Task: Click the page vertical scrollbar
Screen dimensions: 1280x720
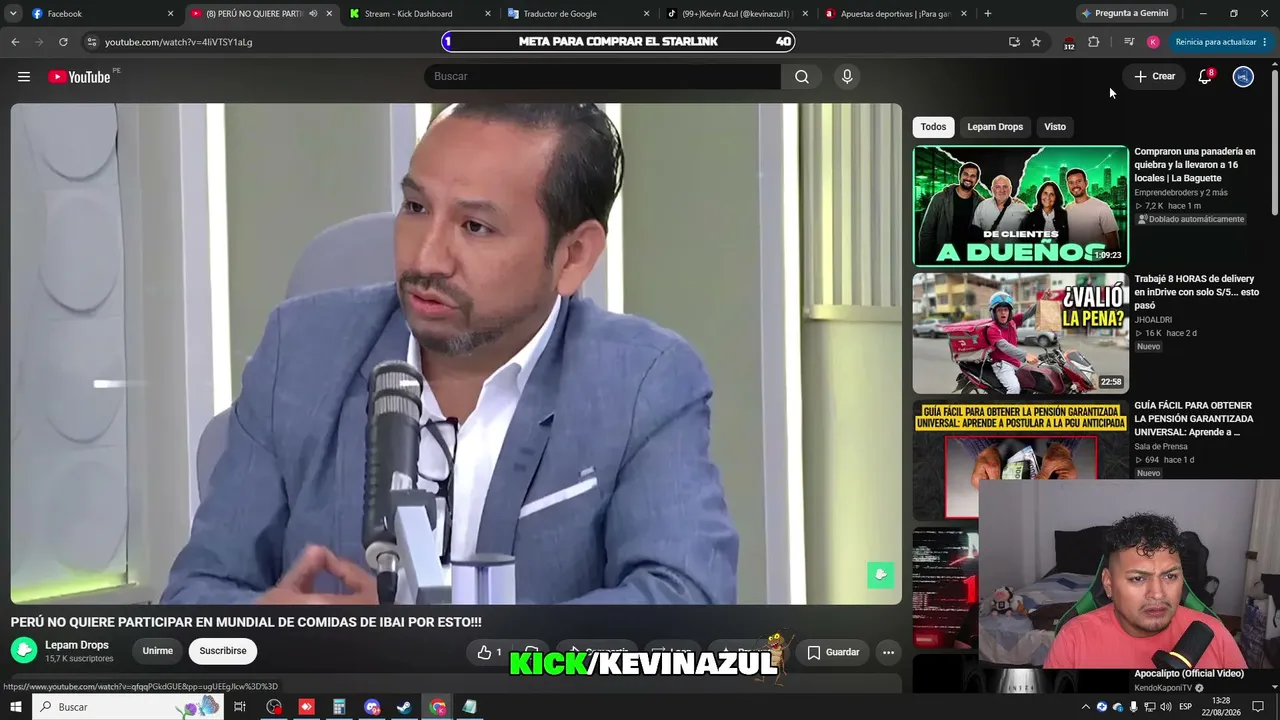Action: [1274, 140]
